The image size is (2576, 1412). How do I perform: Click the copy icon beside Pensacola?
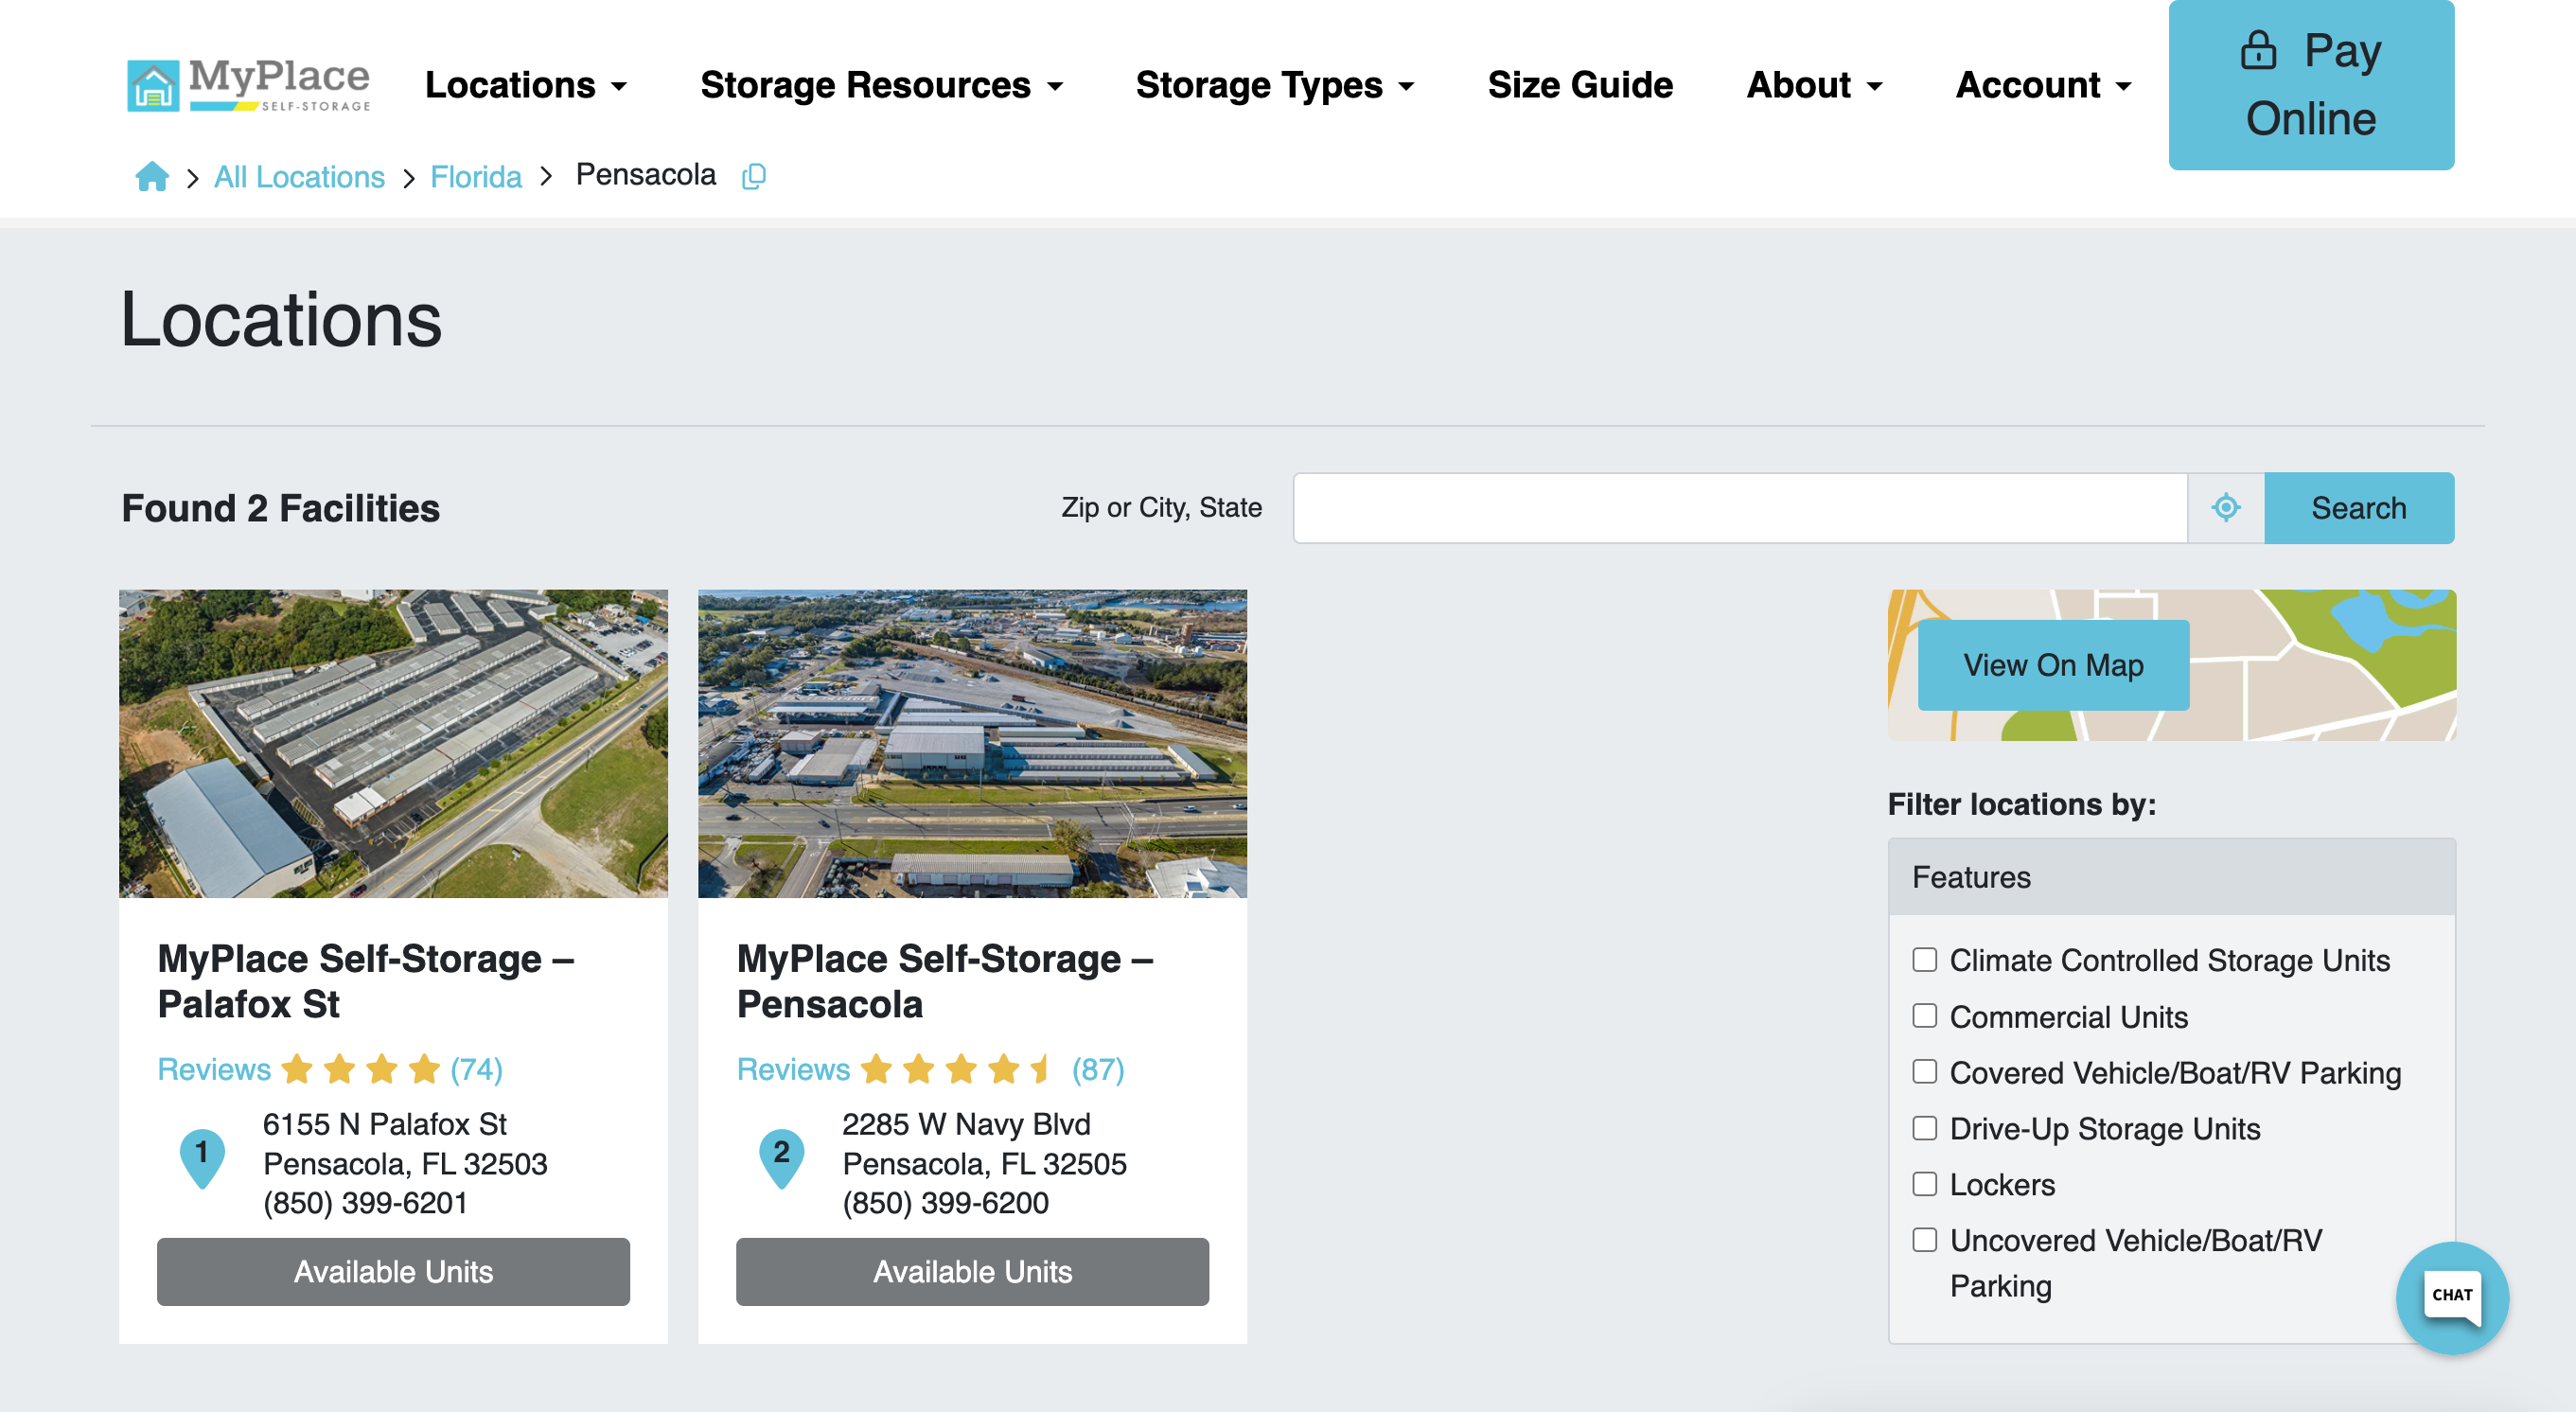tap(754, 177)
